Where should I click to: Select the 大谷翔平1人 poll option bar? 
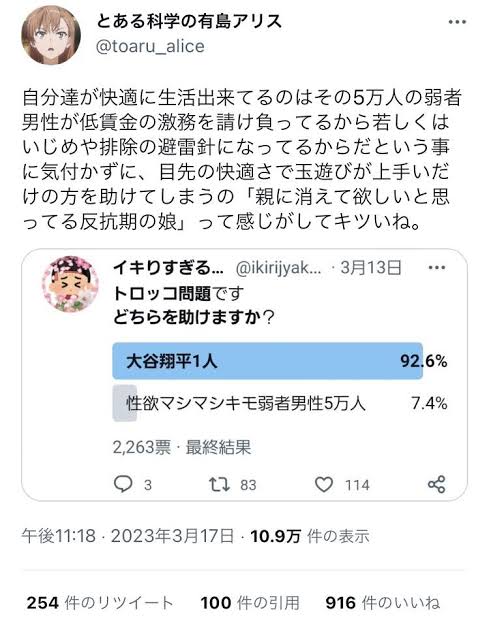coord(279,361)
